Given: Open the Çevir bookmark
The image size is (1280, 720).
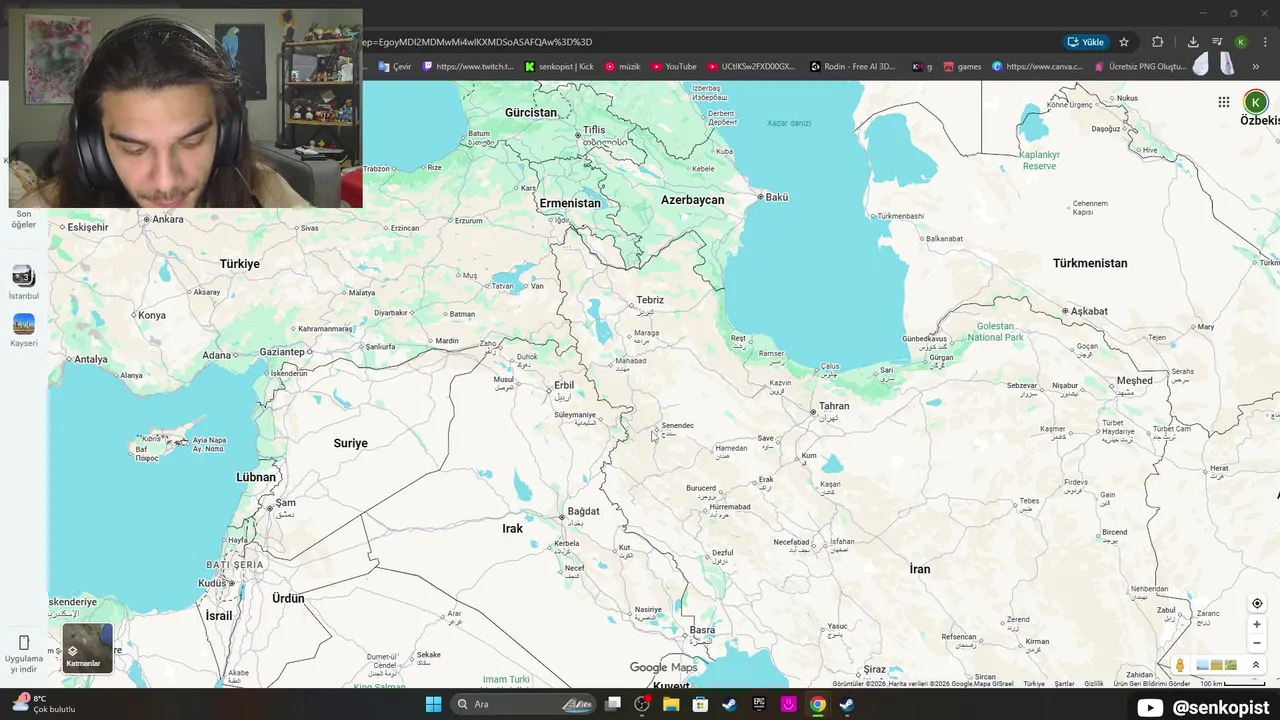Looking at the screenshot, I should (395, 67).
